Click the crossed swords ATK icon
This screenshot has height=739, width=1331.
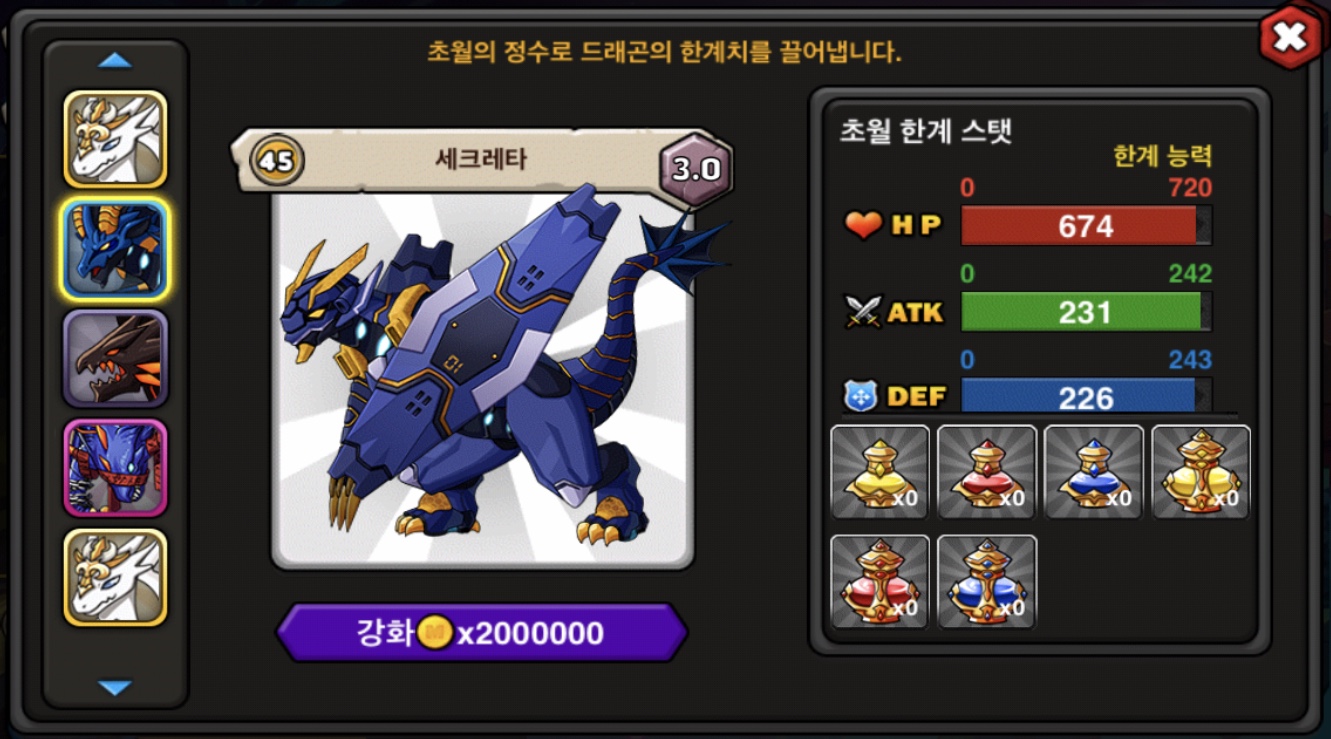pyautogui.click(x=862, y=312)
